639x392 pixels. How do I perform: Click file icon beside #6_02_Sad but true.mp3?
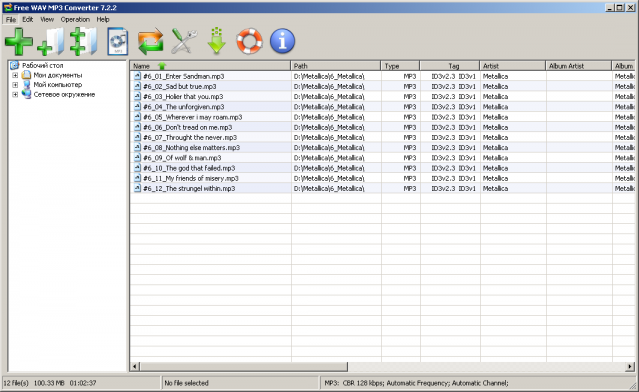coord(137,86)
